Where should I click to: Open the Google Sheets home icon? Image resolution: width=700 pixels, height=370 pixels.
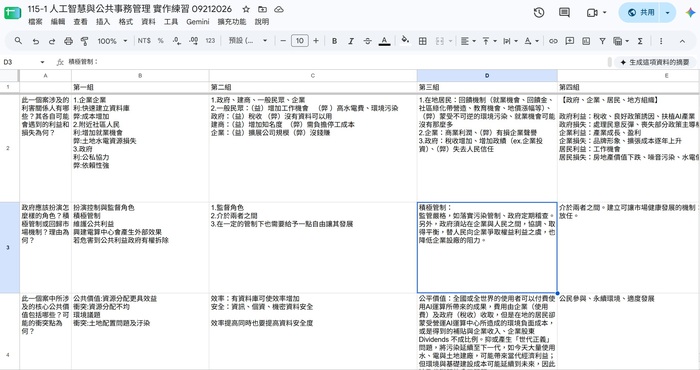pyautogui.click(x=12, y=13)
